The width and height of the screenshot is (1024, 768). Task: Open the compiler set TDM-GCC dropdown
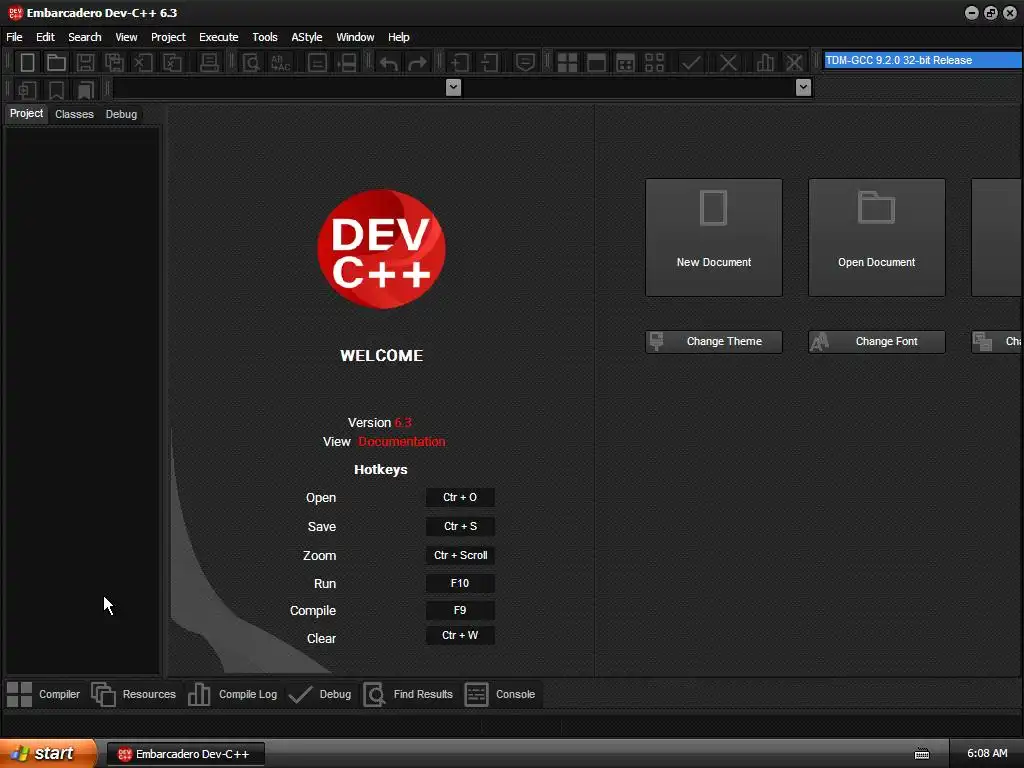pos(922,60)
